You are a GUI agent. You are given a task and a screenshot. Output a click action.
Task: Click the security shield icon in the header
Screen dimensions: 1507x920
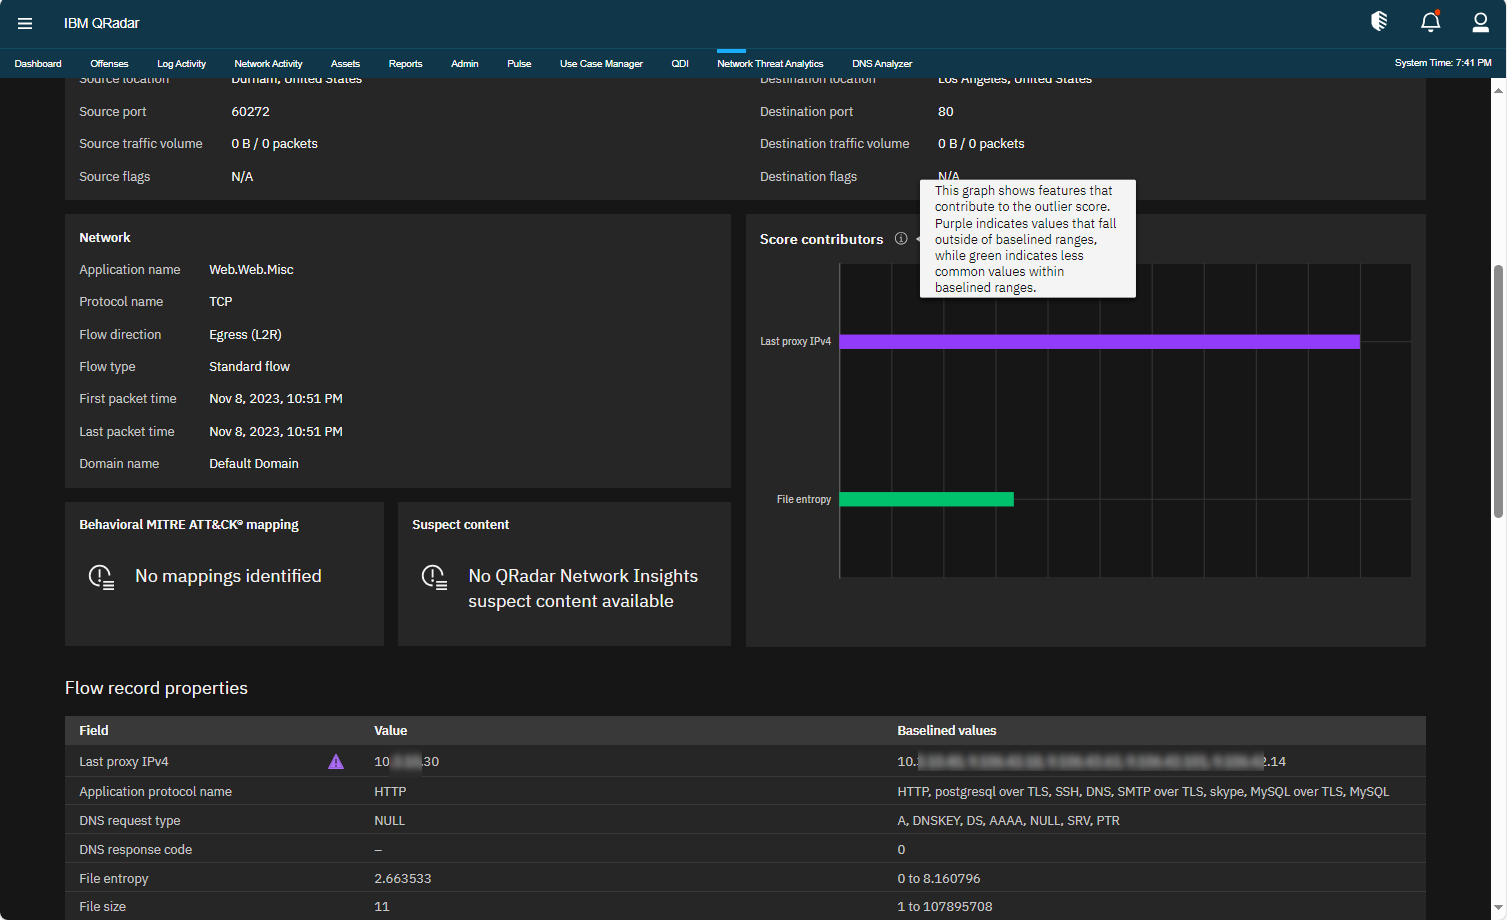pyautogui.click(x=1379, y=21)
